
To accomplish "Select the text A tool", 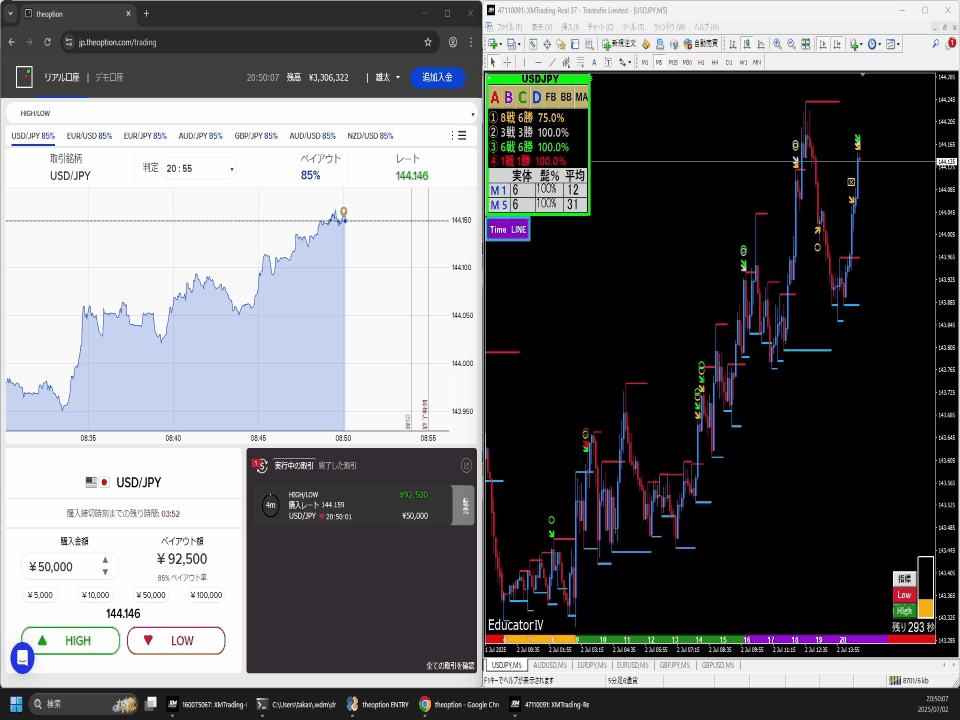I will 594,62.
